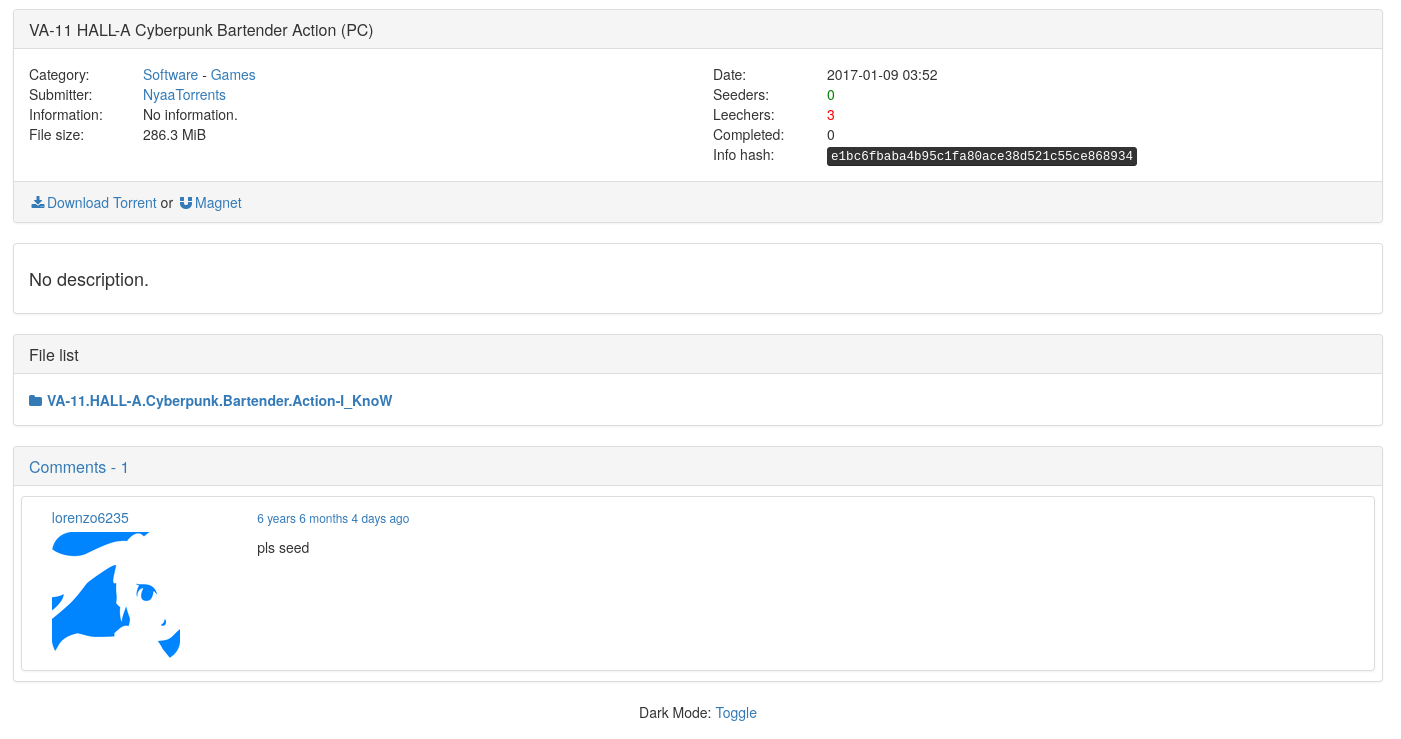
Task: Click the download arrow icon beside Download Torrent
Action: [38, 202]
